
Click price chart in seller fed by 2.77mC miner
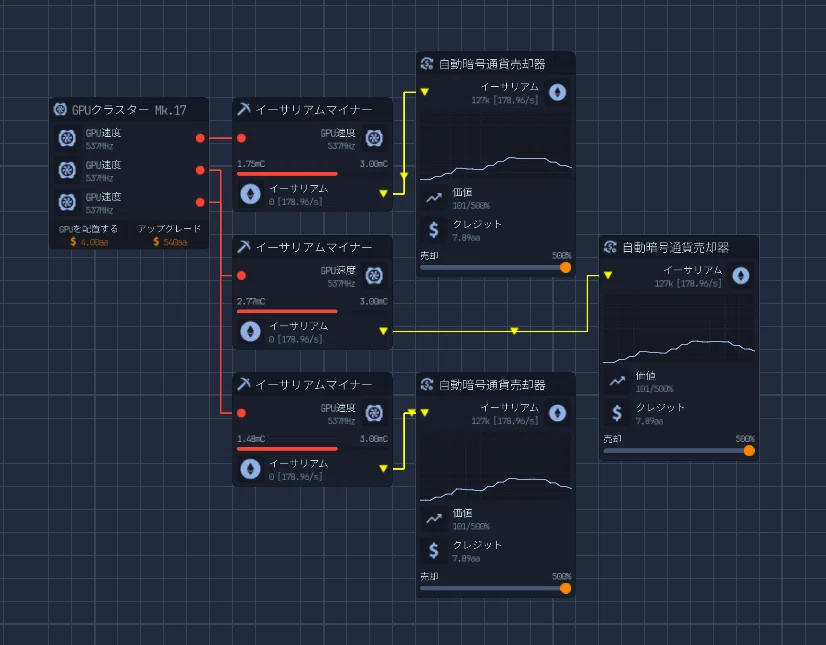click(679, 328)
